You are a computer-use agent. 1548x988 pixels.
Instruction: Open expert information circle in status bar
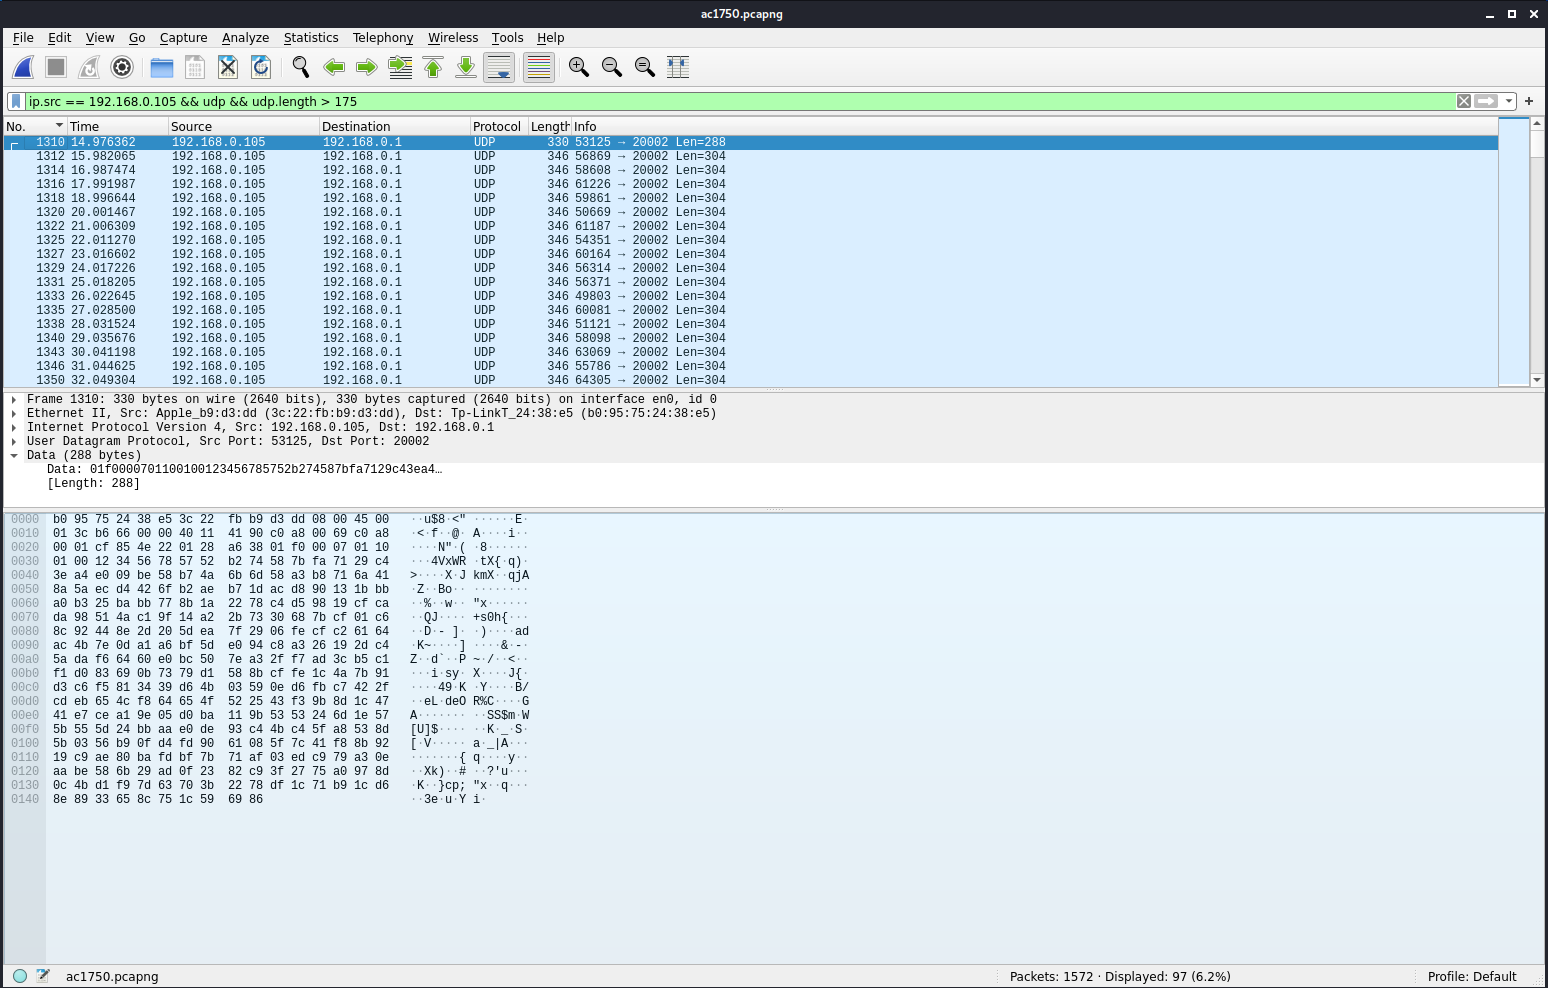(20, 976)
